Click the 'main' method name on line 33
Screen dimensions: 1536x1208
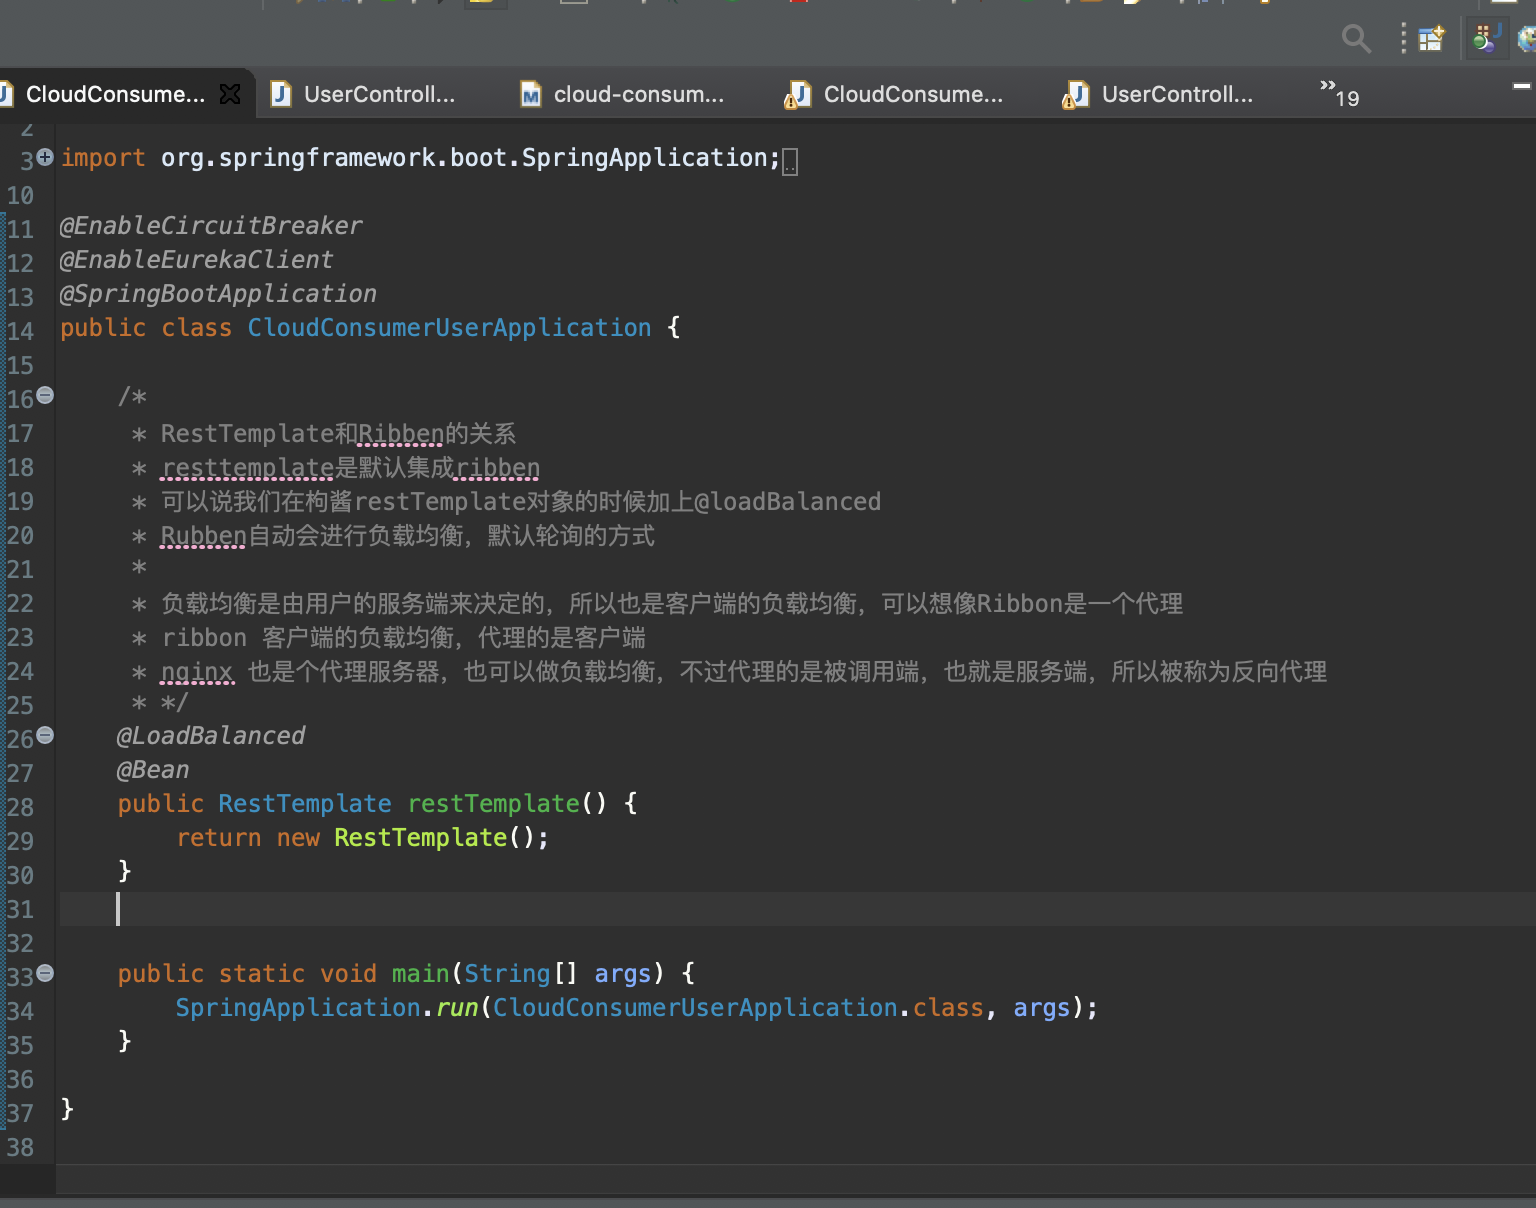click(421, 974)
